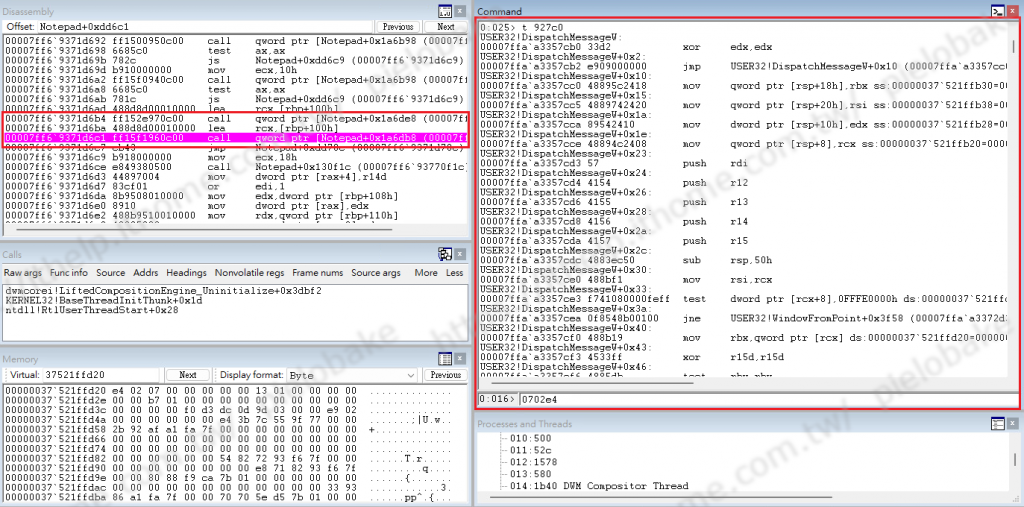This screenshot has width=1024, height=507.
Task: Close the Calls panel
Action: [x=461, y=254]
